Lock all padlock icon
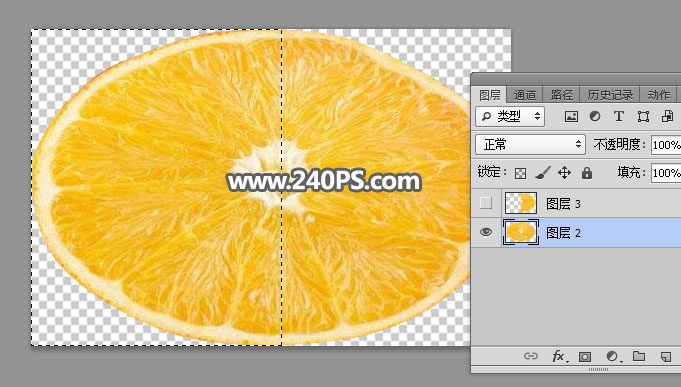Viewport: 681px width, 387px height. click(x=587, y=173)
